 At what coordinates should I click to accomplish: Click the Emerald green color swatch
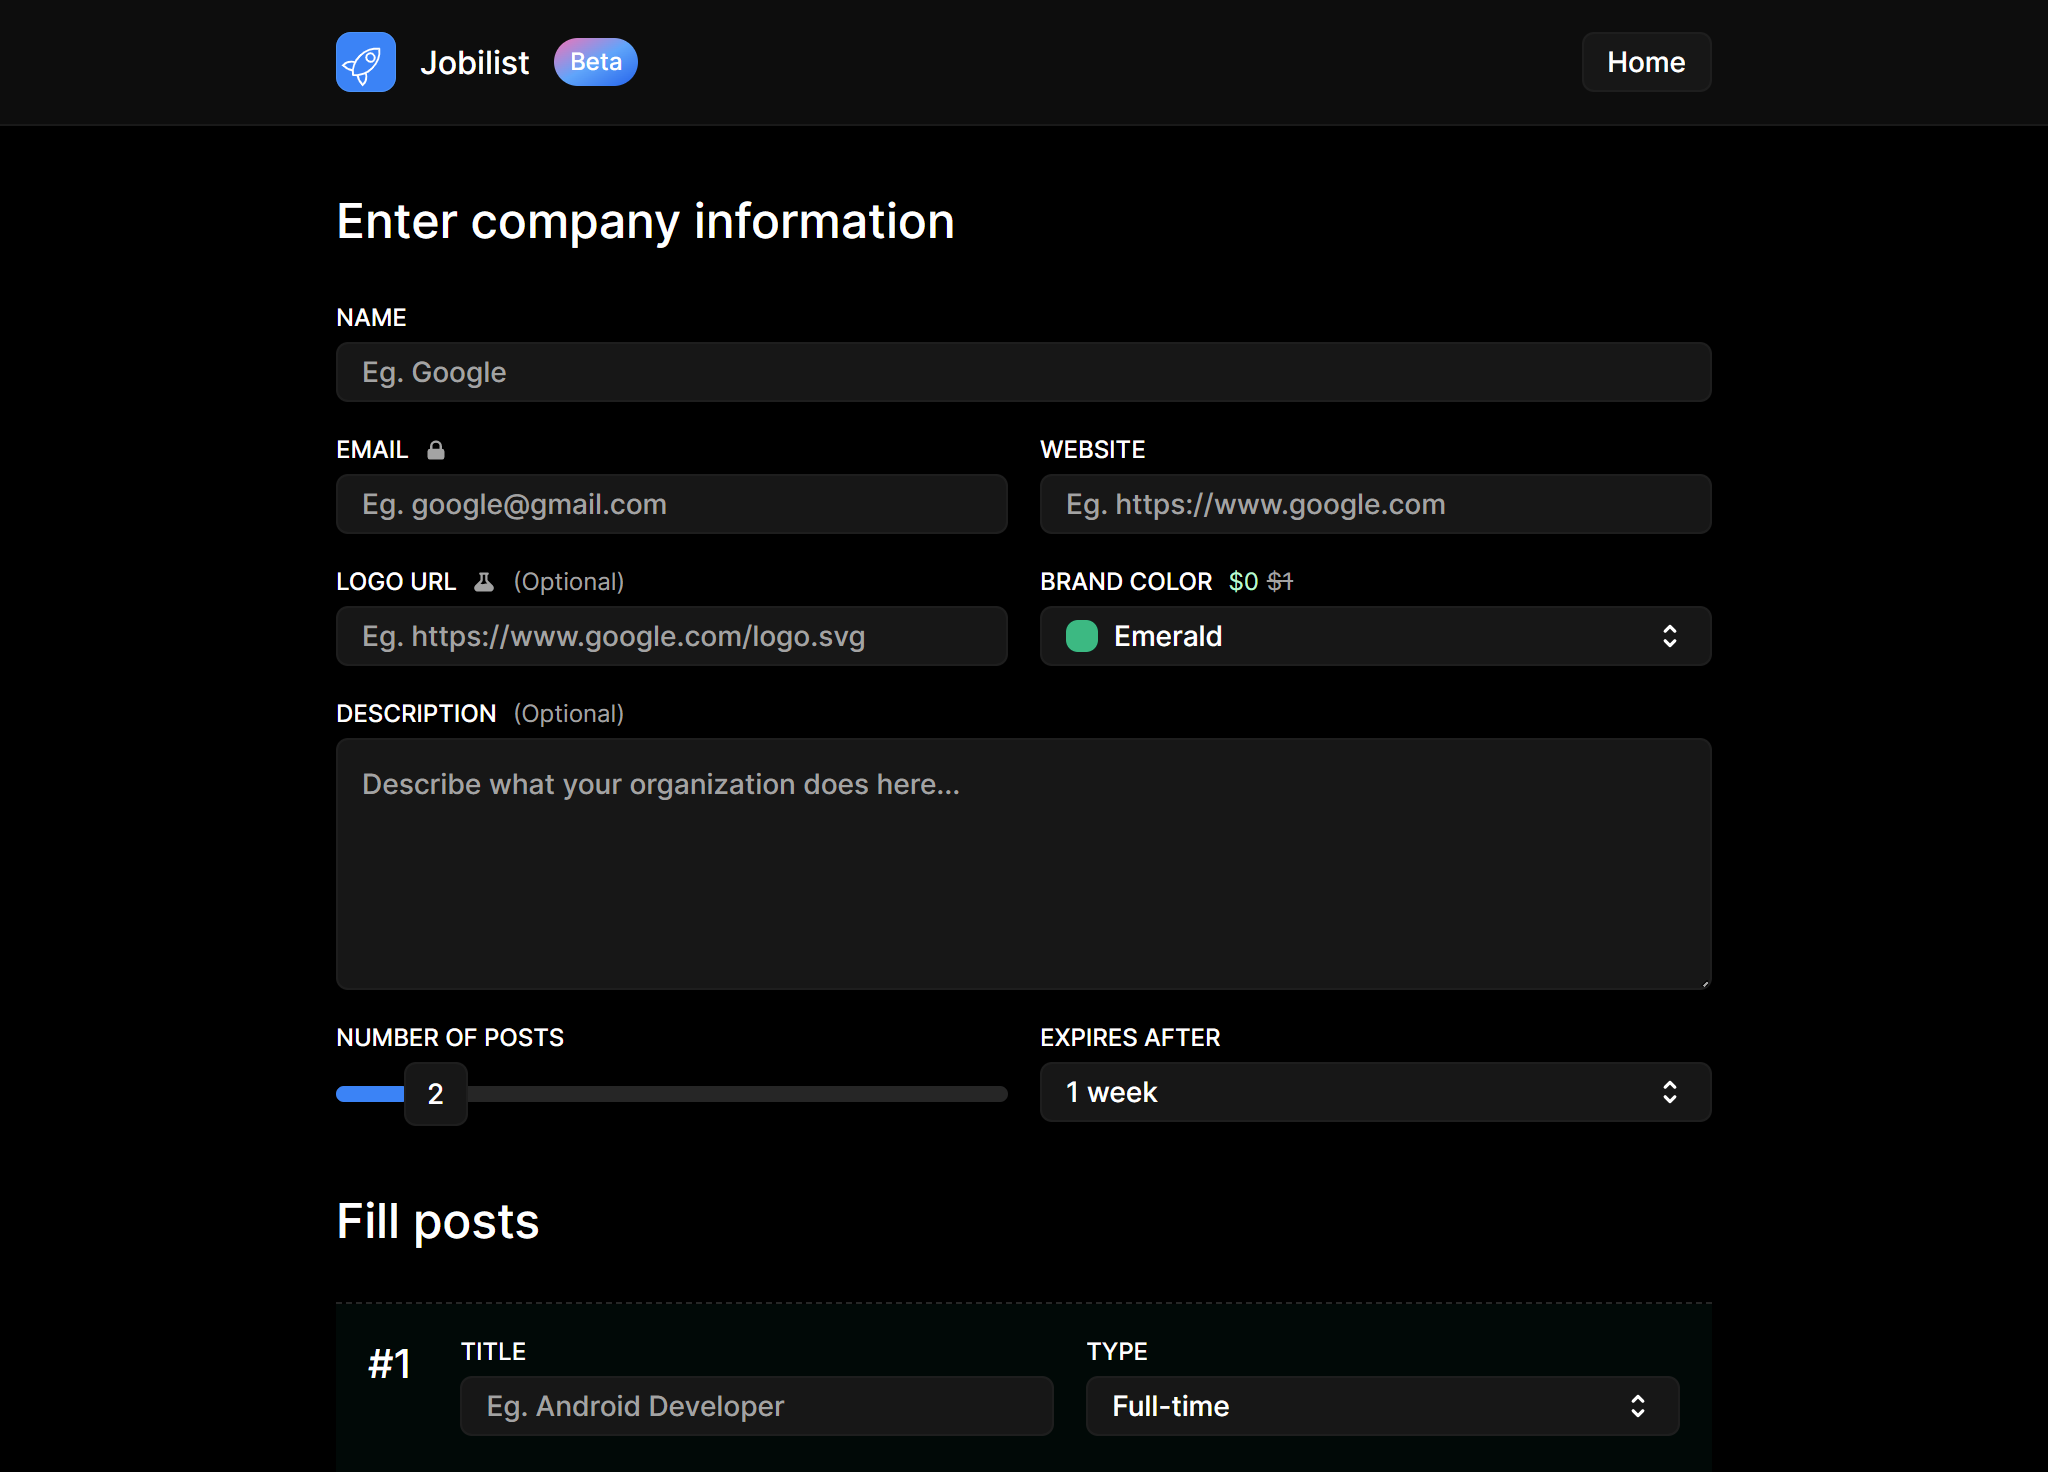click(x=1082, y=636)
